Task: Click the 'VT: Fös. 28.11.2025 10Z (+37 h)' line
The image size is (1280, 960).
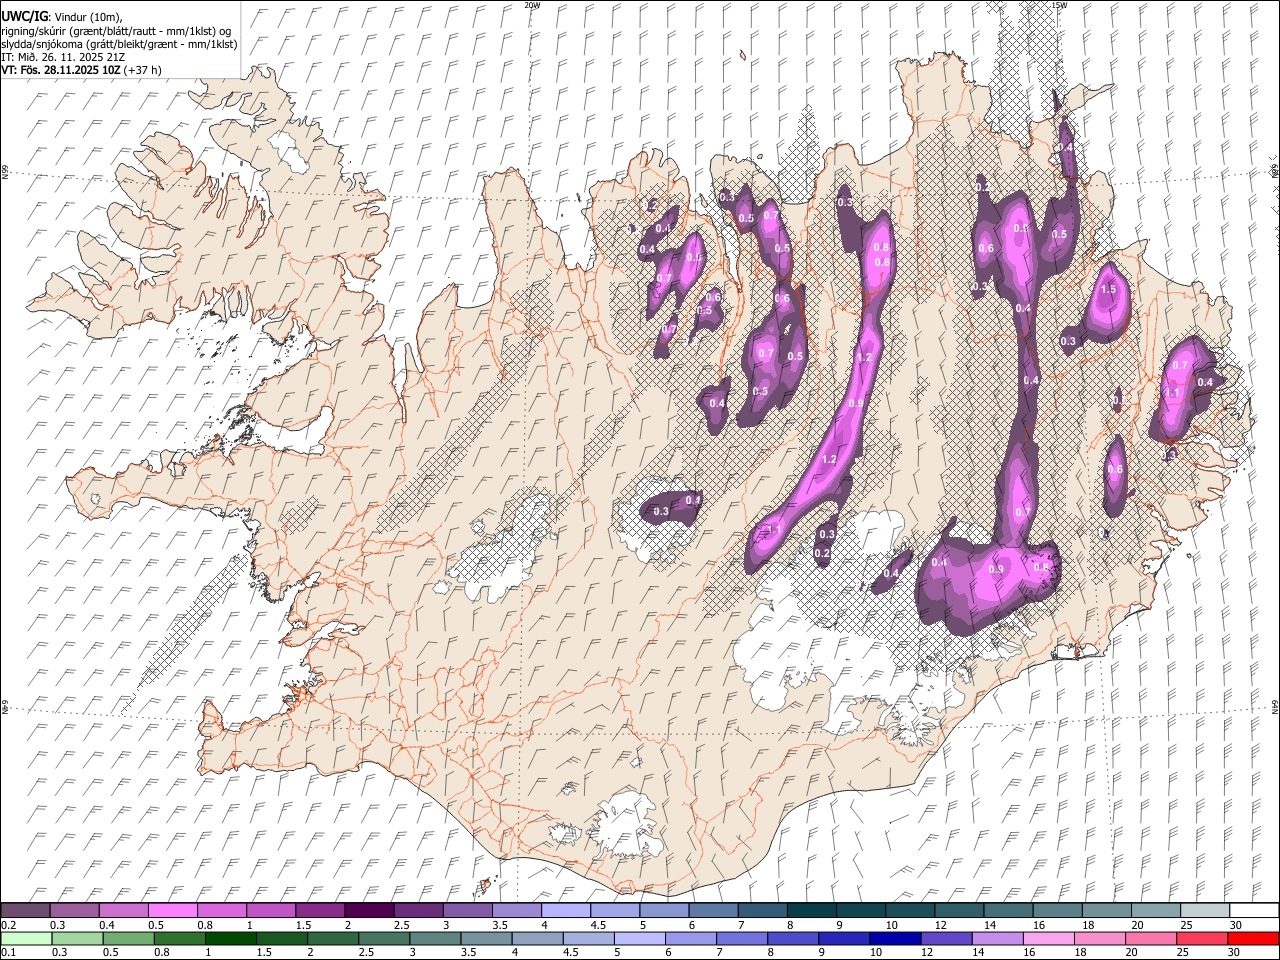Action: tap(81, 70)
